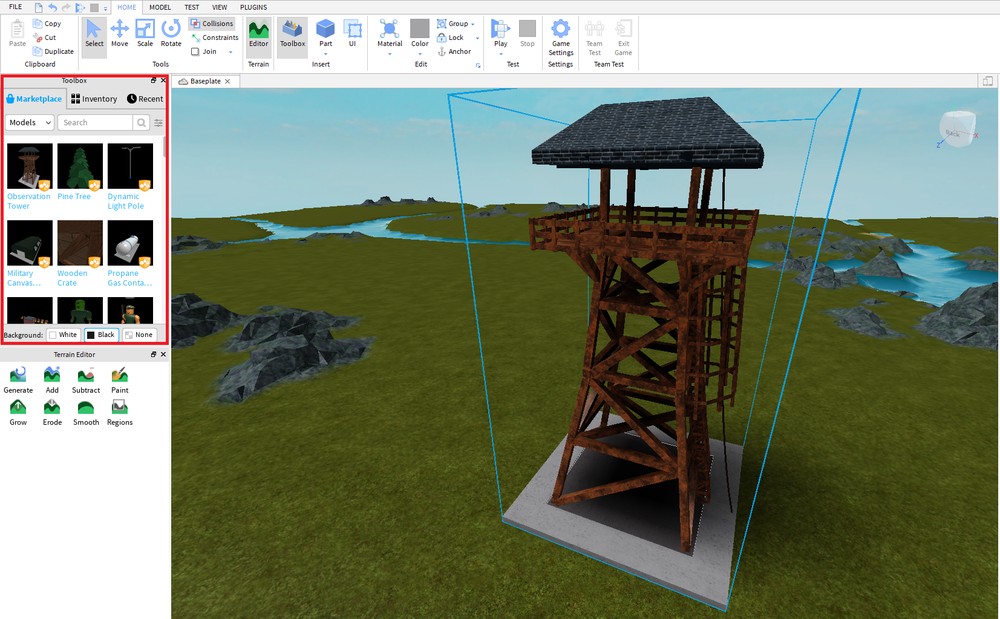Click the Toolbox search field

tap(95, 121)
